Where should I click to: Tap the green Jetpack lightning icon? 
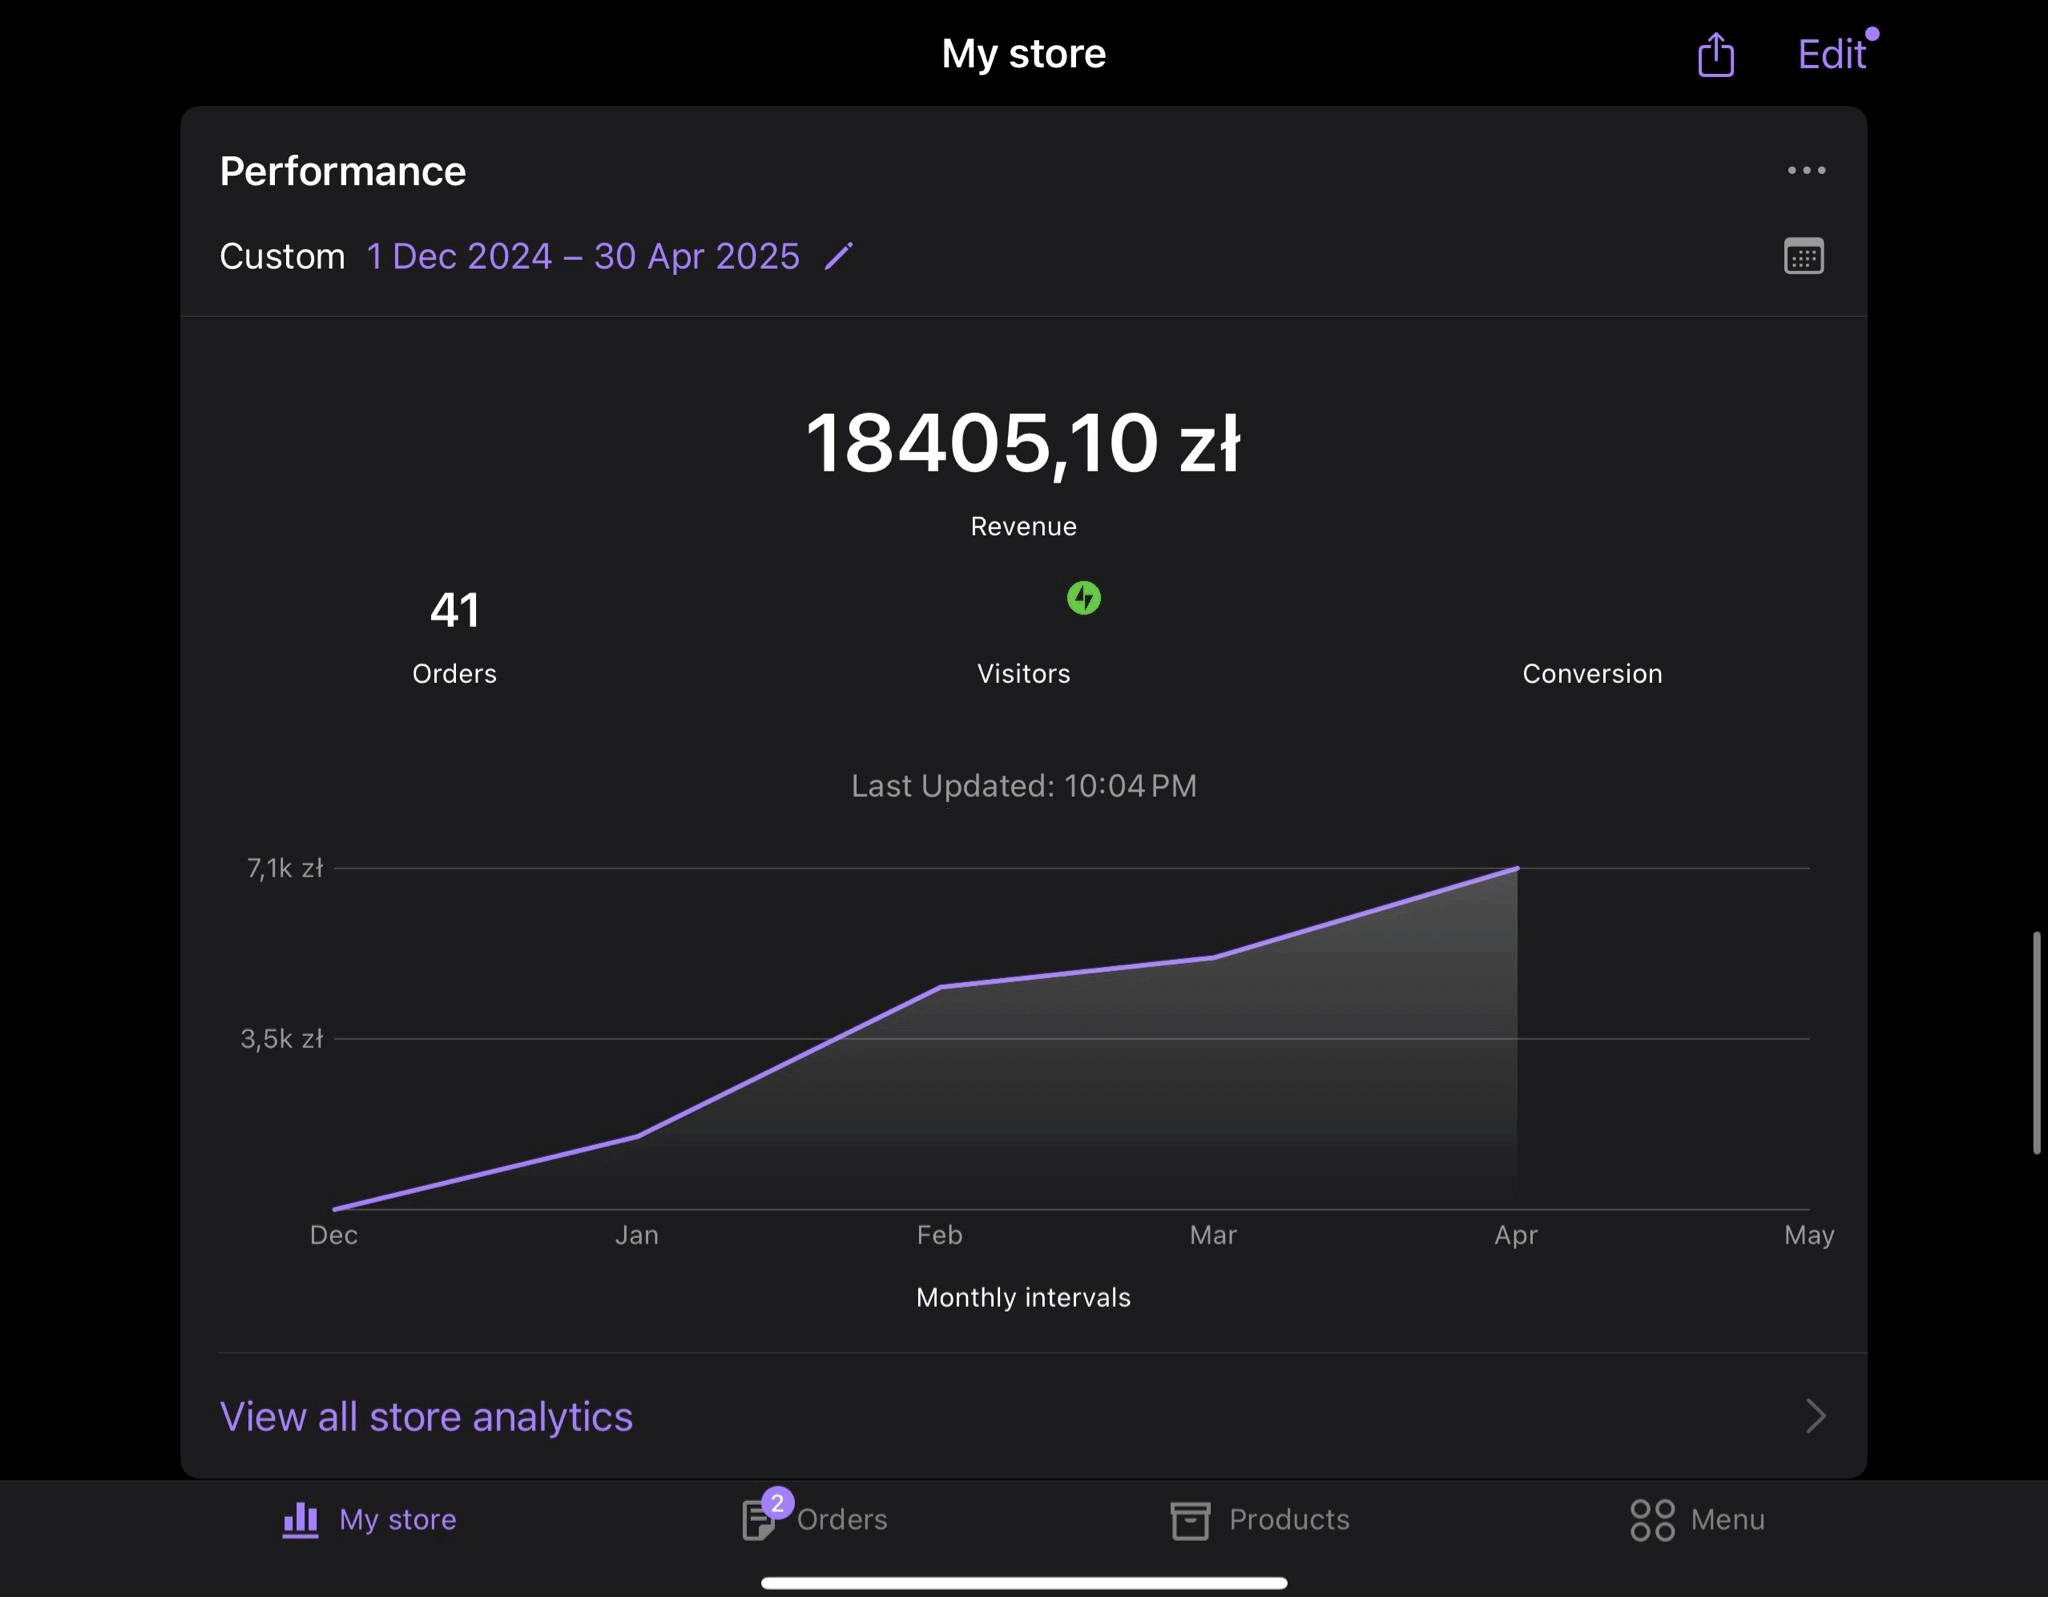pos(1083,598)
